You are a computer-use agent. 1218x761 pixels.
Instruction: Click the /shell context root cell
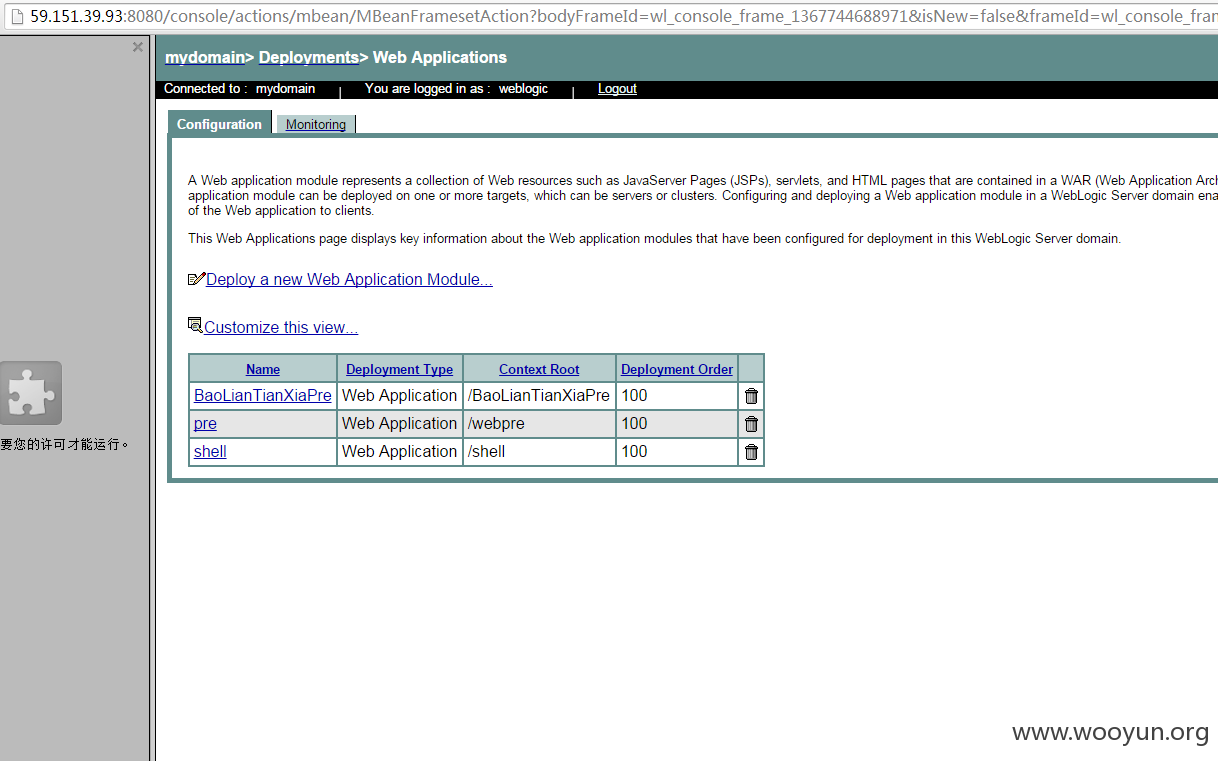pyautogui.click(x=539, y=452)
